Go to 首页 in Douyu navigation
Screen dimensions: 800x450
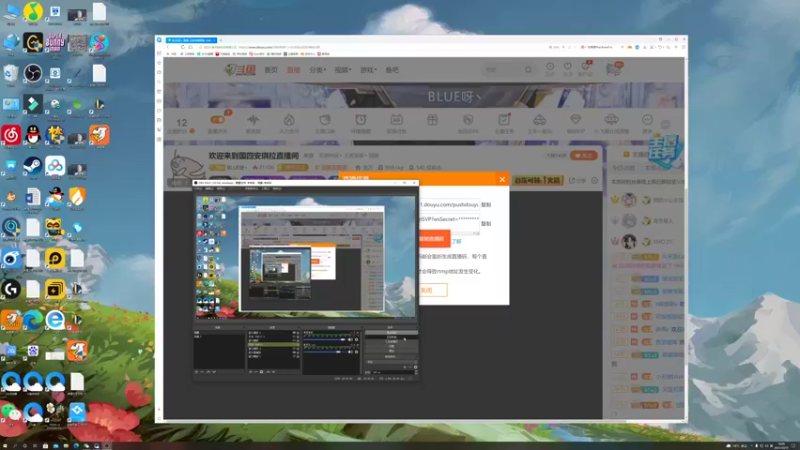click(x=271, y=70)
